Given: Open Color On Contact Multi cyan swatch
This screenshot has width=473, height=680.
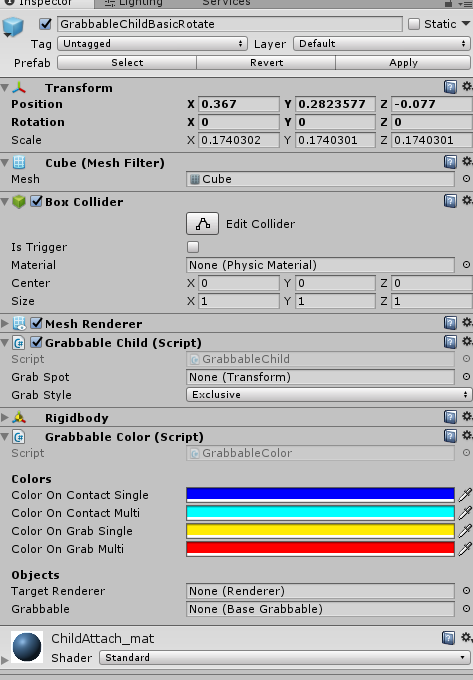Looking at the screenshot, I should (x=320, y=513).
